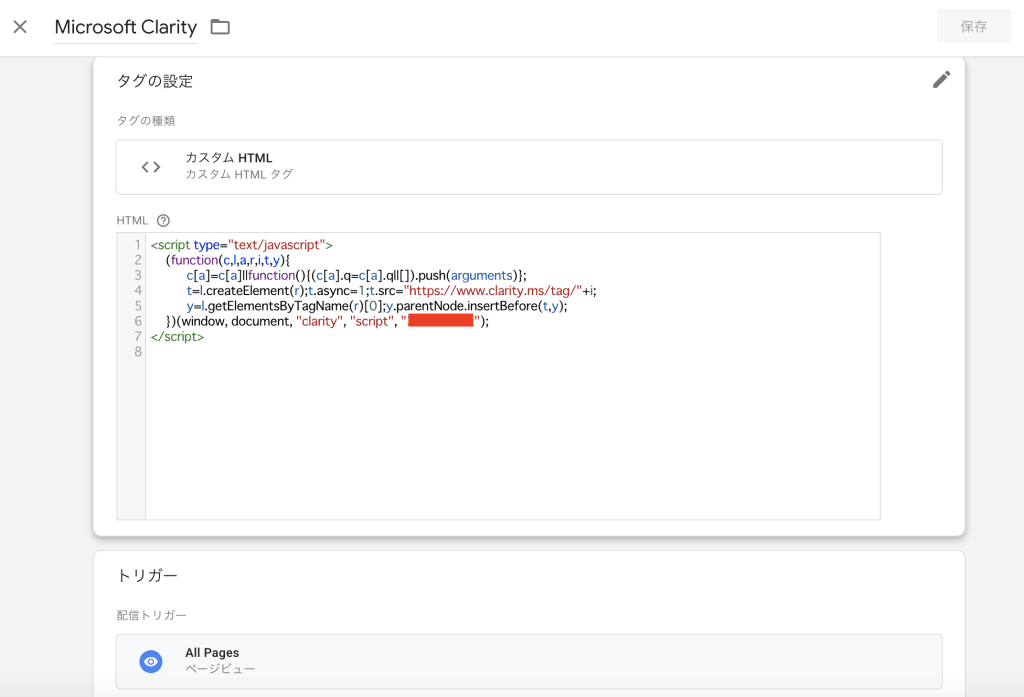Select the カスタム HTML tag type row
The height and width of the screenshot is (697, 1024).
point(529,167)
